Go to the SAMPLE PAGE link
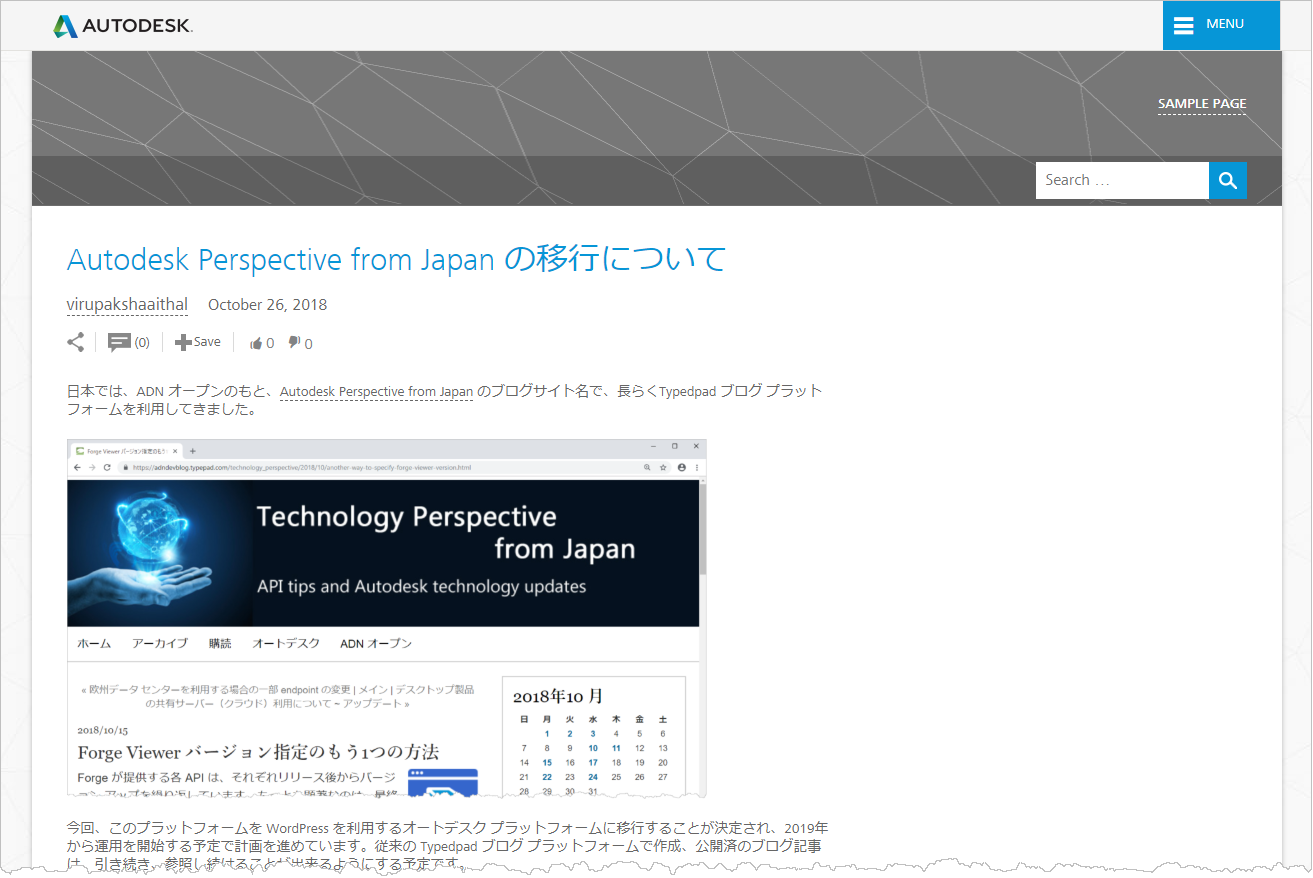 click(1202, 104)
